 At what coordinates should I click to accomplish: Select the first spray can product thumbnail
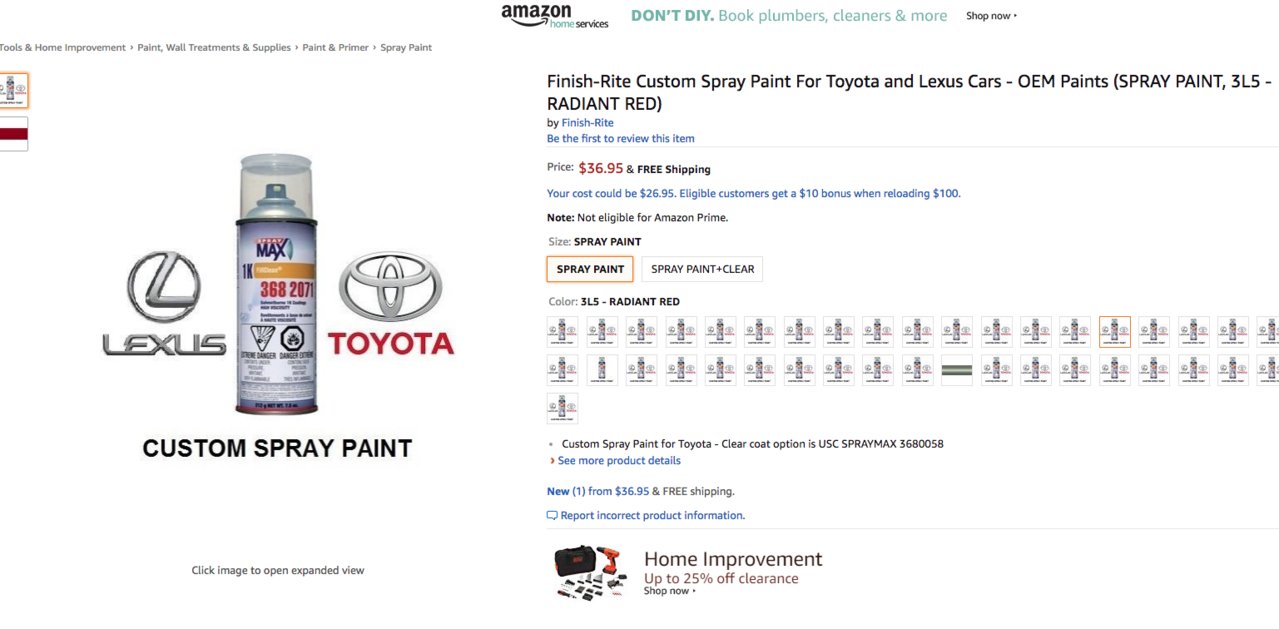13,90
